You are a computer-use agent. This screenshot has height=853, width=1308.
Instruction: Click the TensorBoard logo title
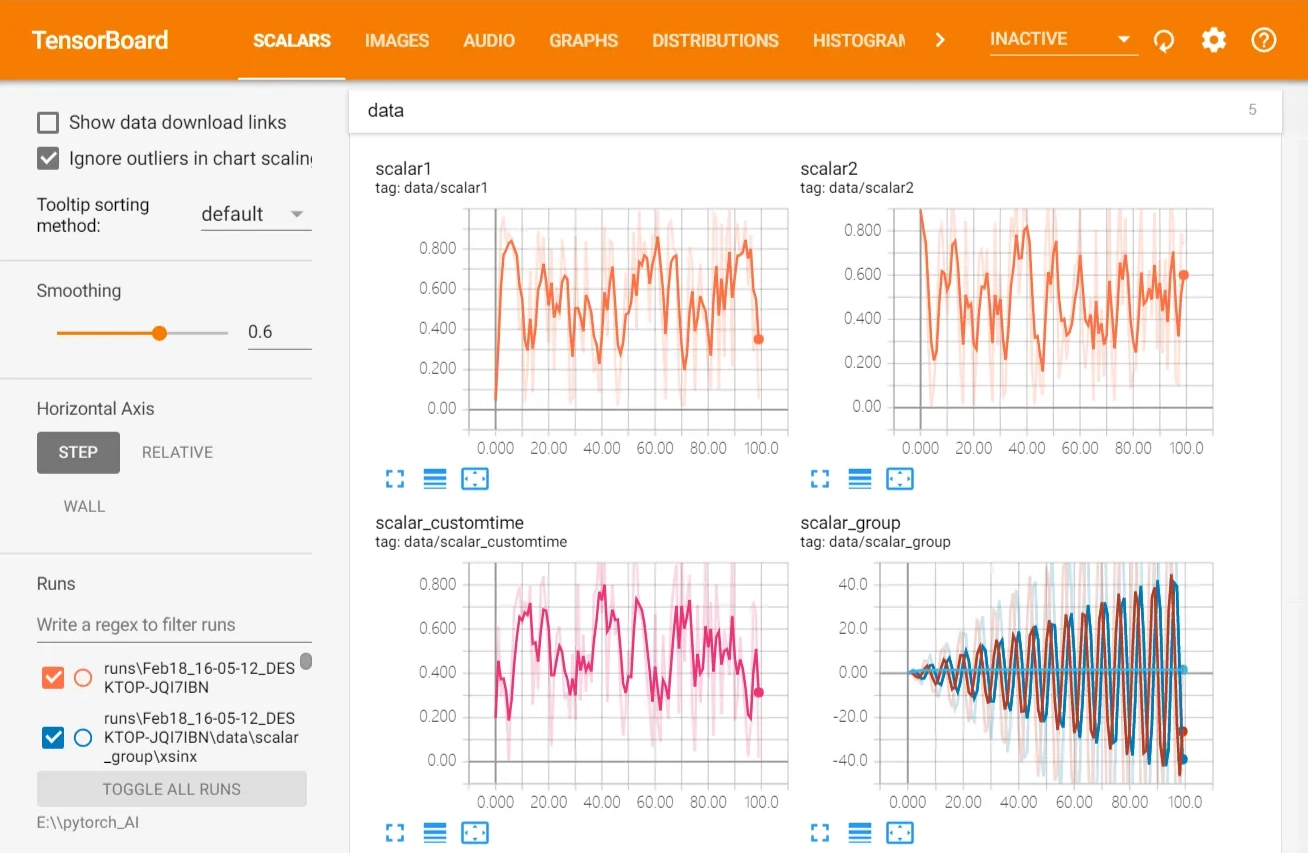point(100,40)
